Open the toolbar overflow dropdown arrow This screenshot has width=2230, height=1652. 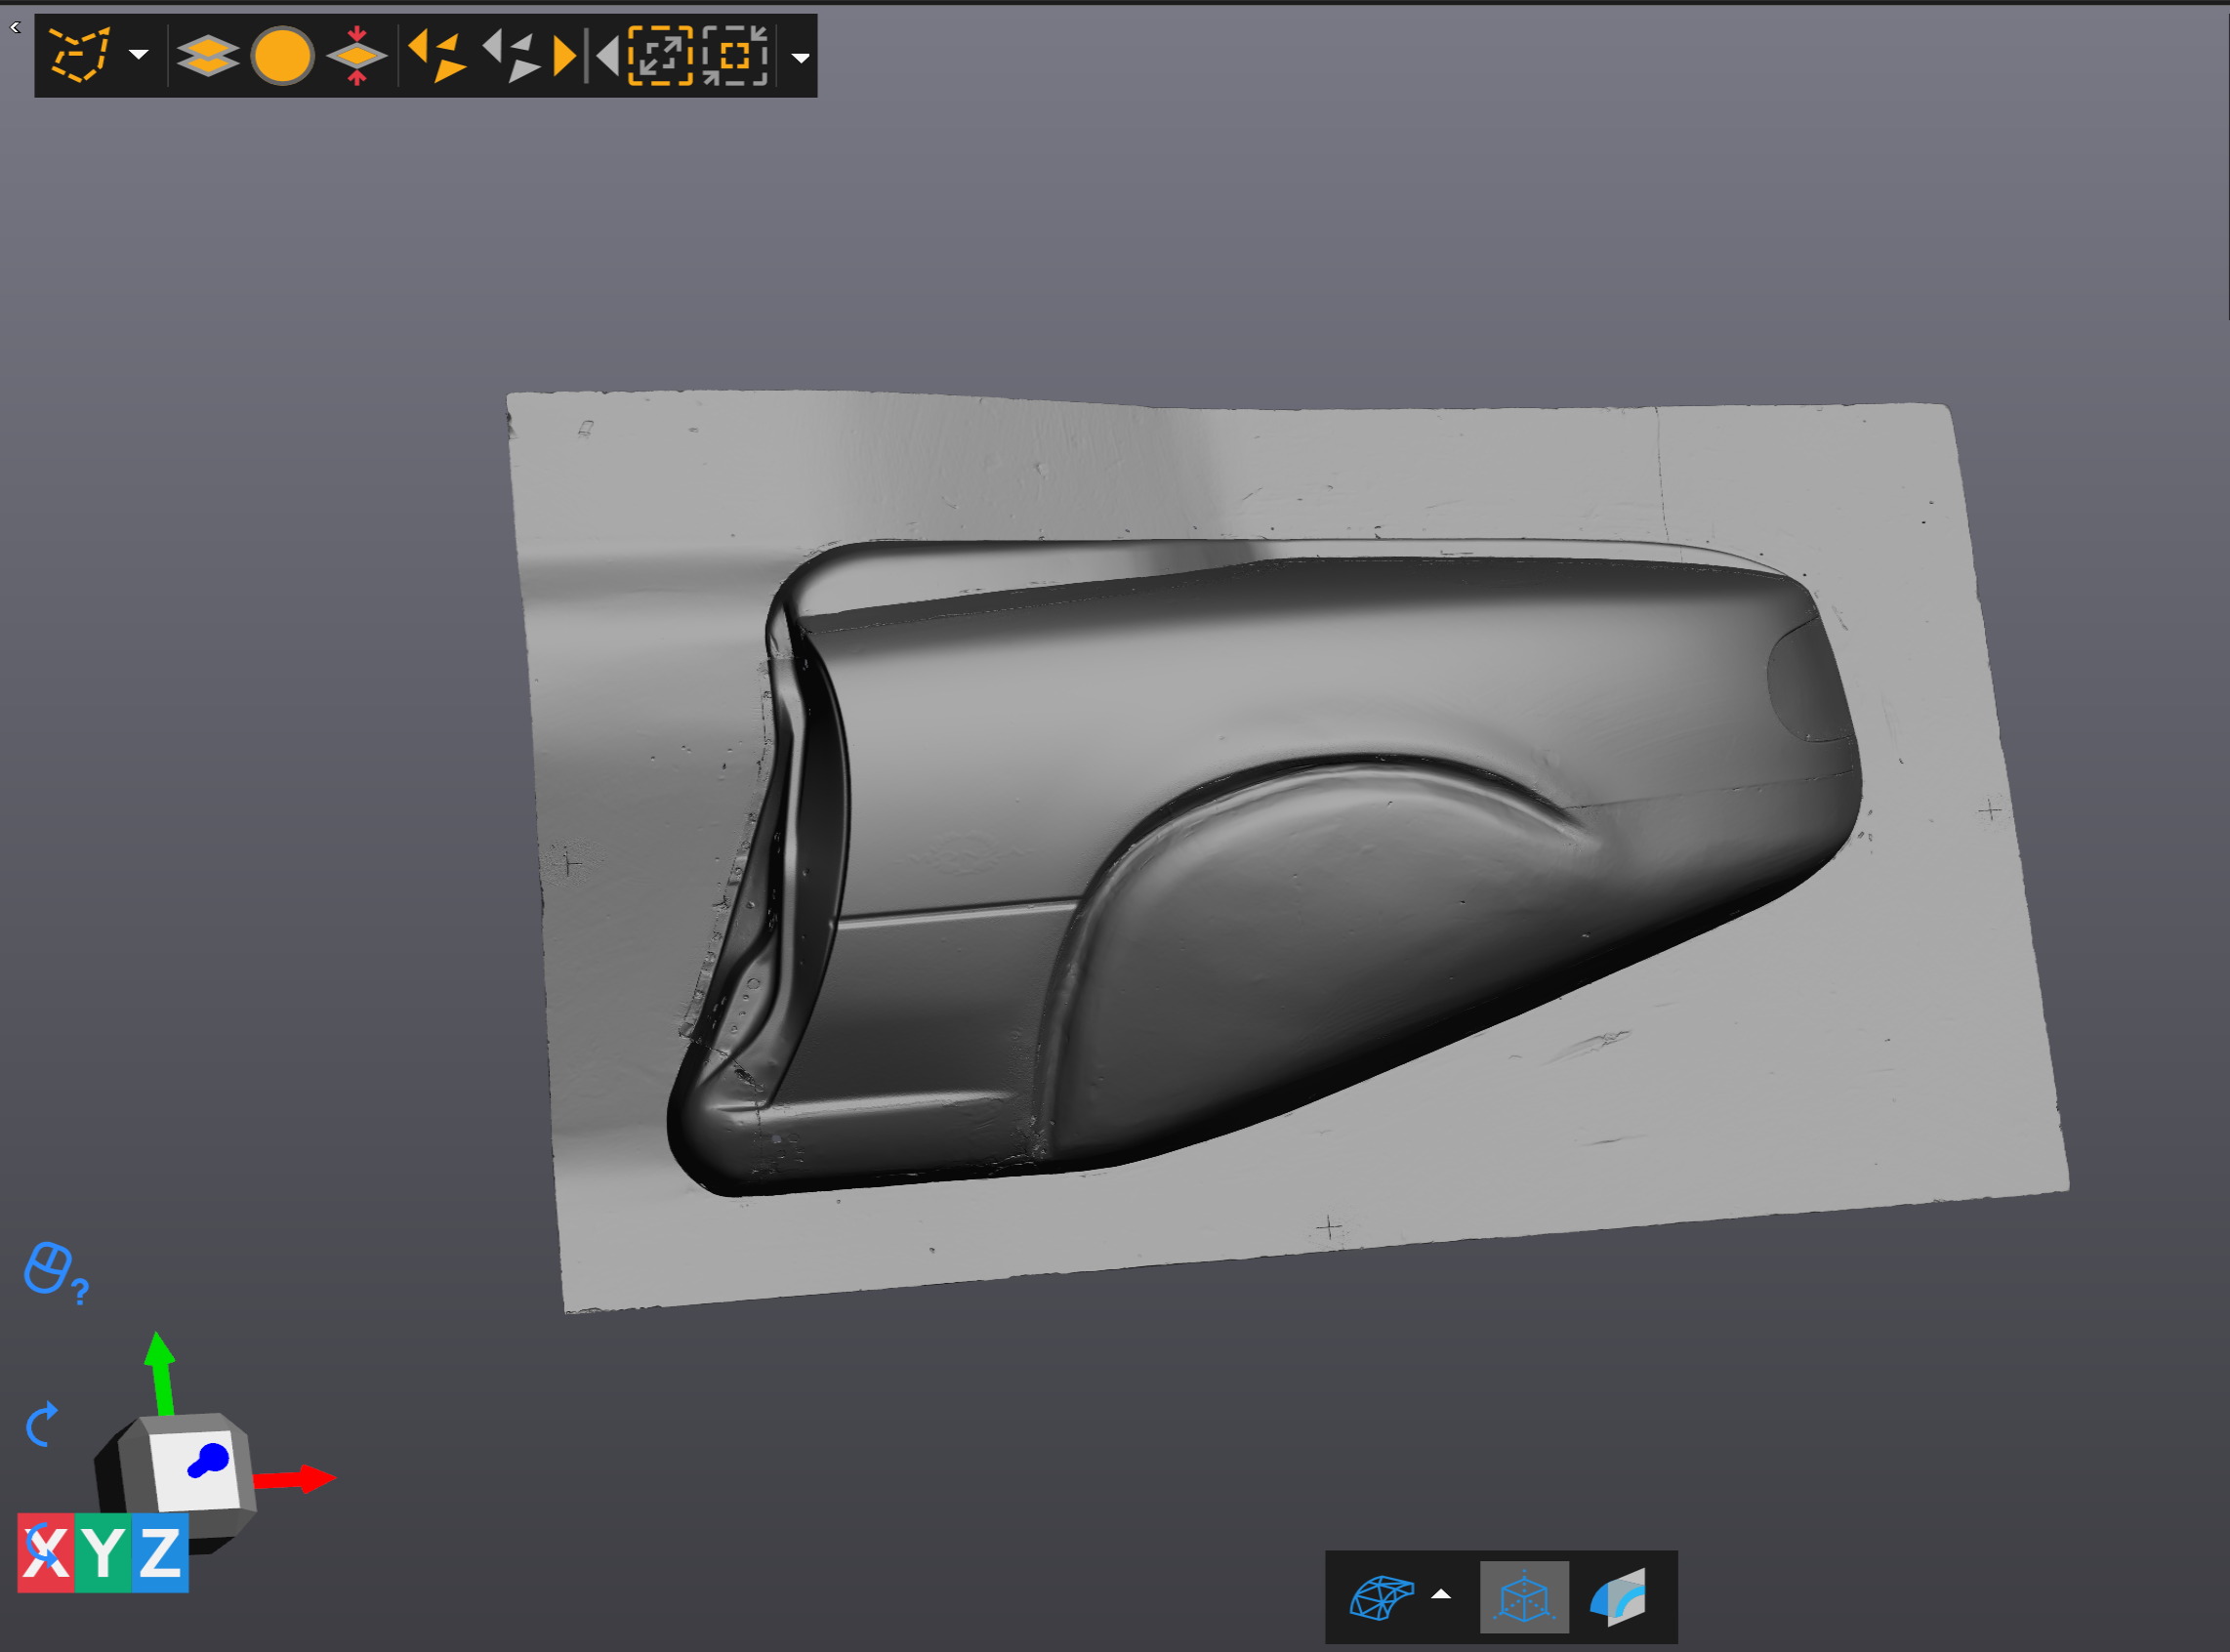800,58
